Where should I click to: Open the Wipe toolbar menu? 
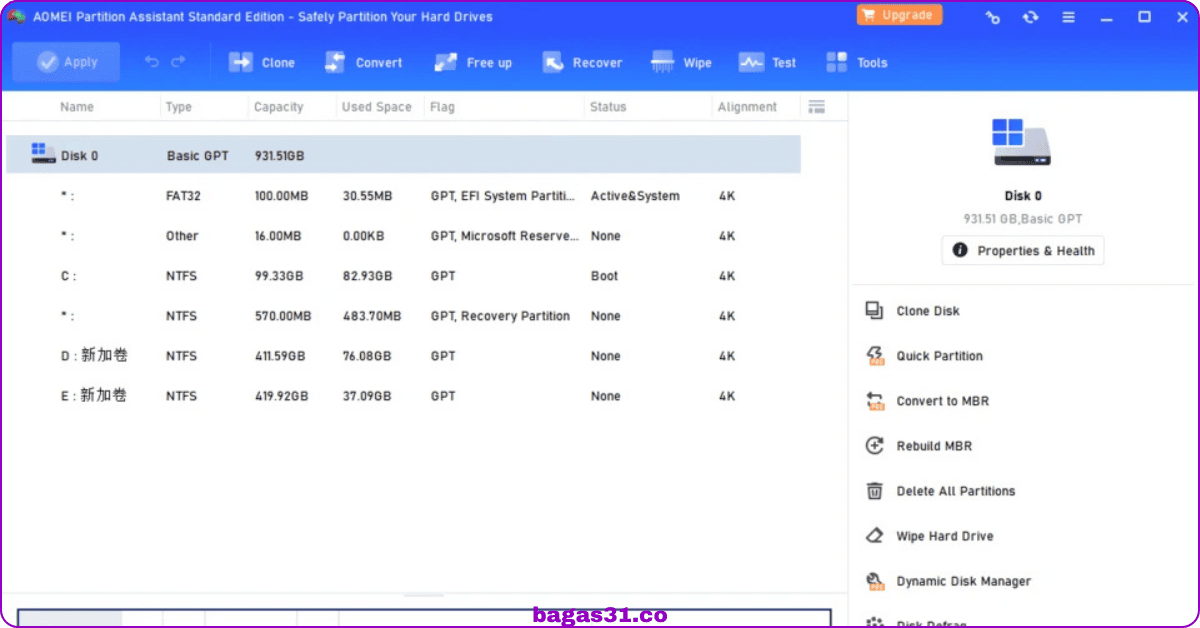(x=681, y=63)
